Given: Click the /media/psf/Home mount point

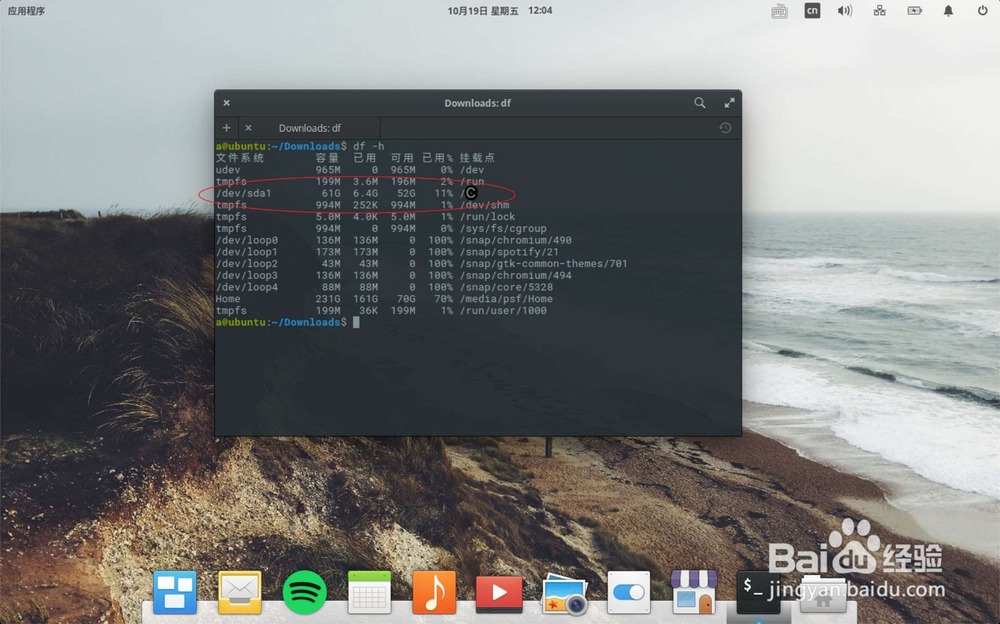Looking at the screenshot, I should click(x=506, y=299).
